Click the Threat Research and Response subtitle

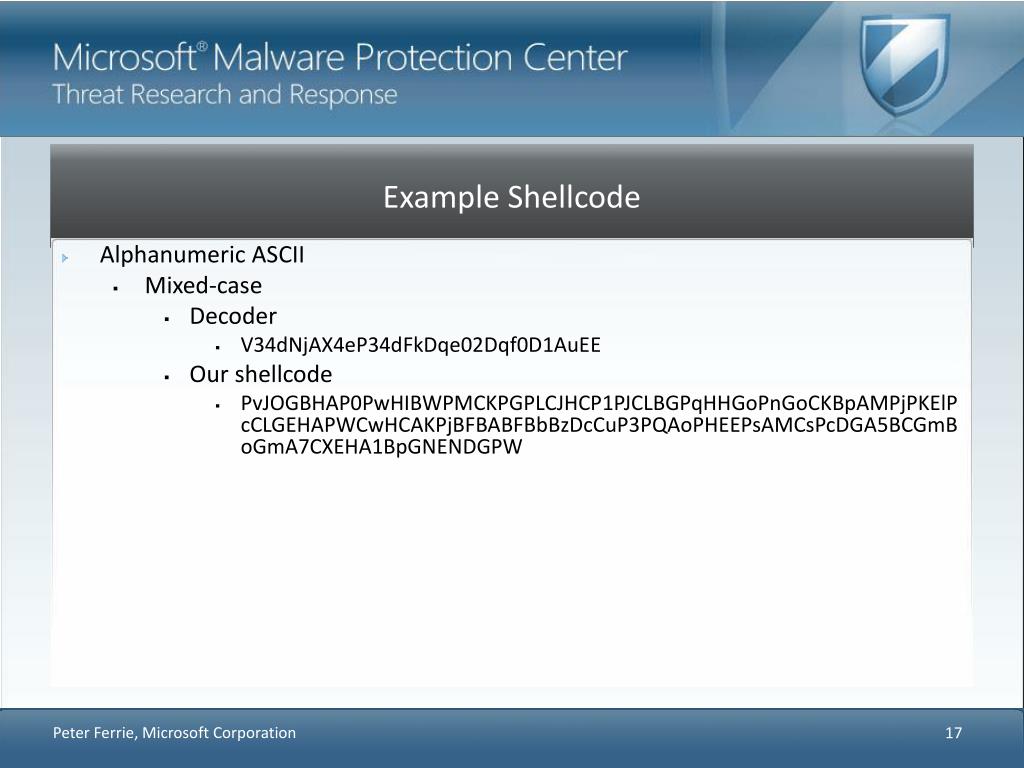click(x=225, y=95)
